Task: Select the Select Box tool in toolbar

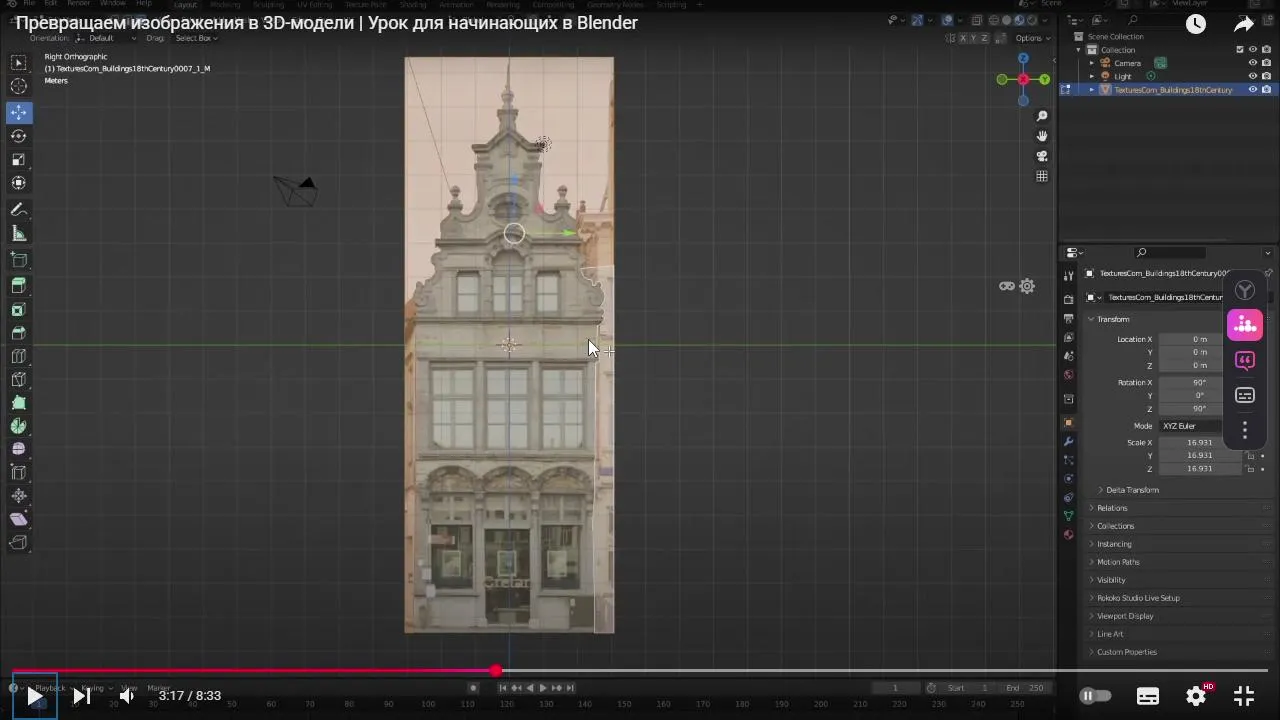Action: [19, 63]
